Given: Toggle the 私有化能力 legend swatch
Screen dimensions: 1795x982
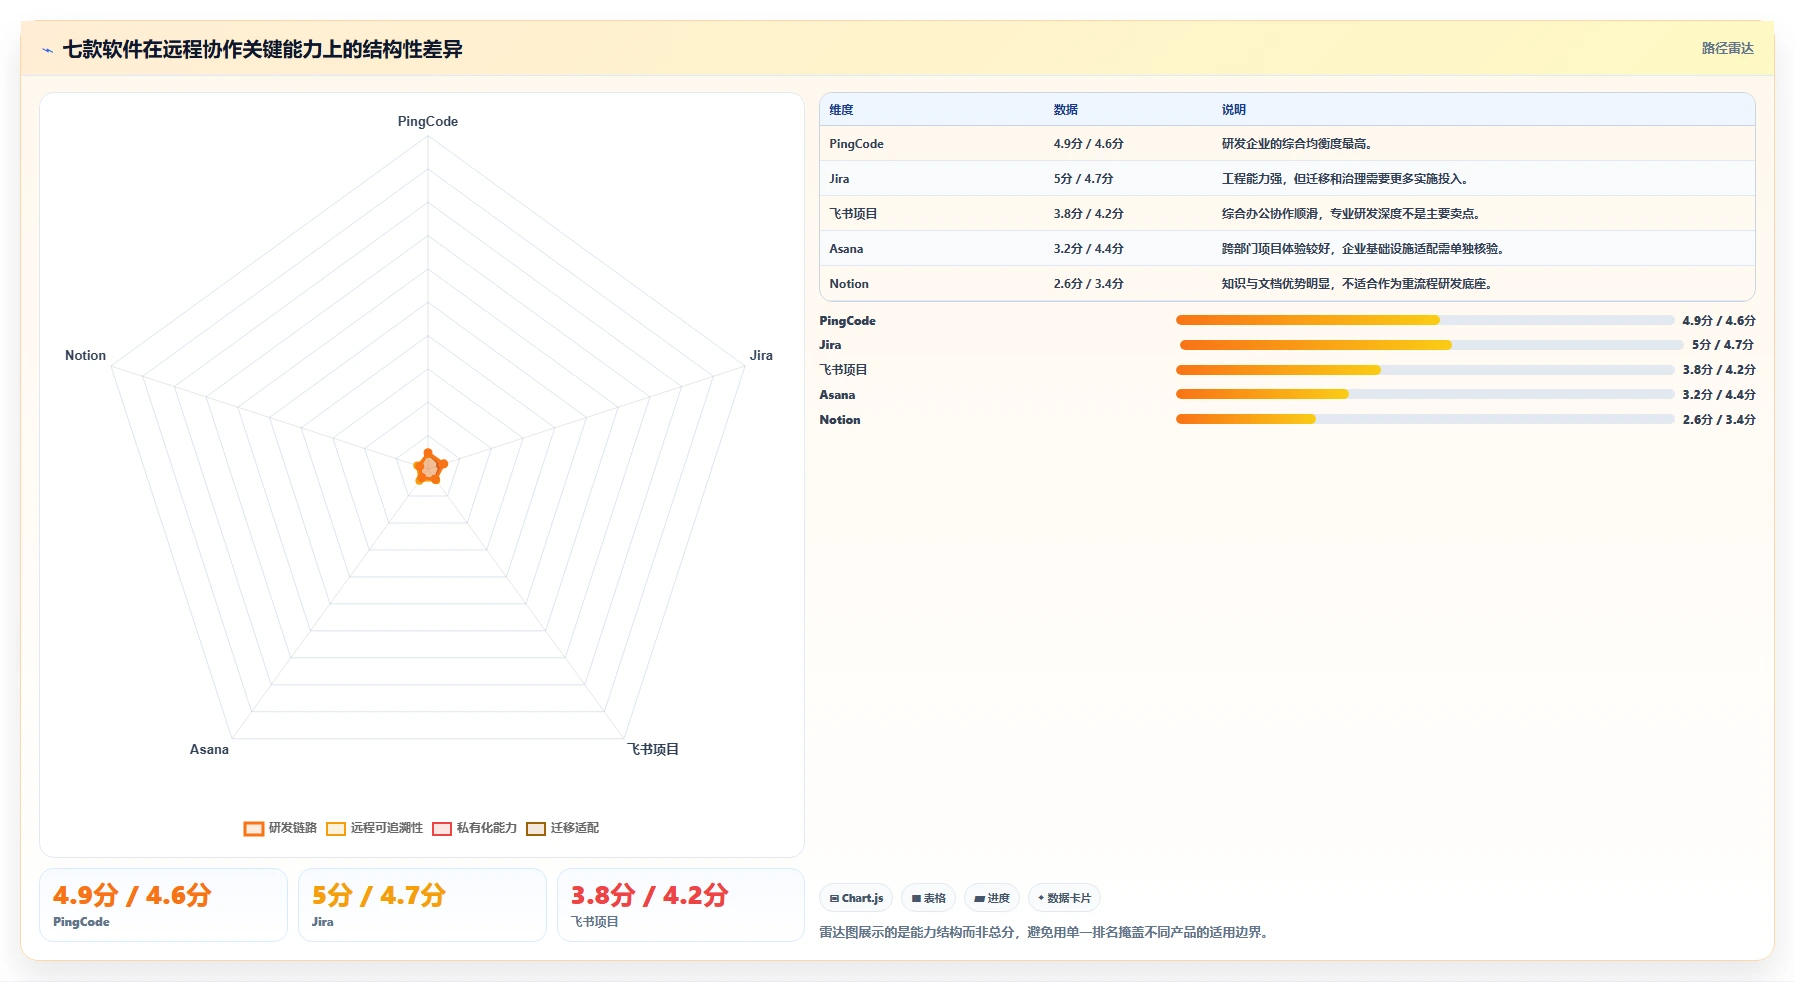Looking at the screenshot, I should pyautogui.click(x=442, y=828).
